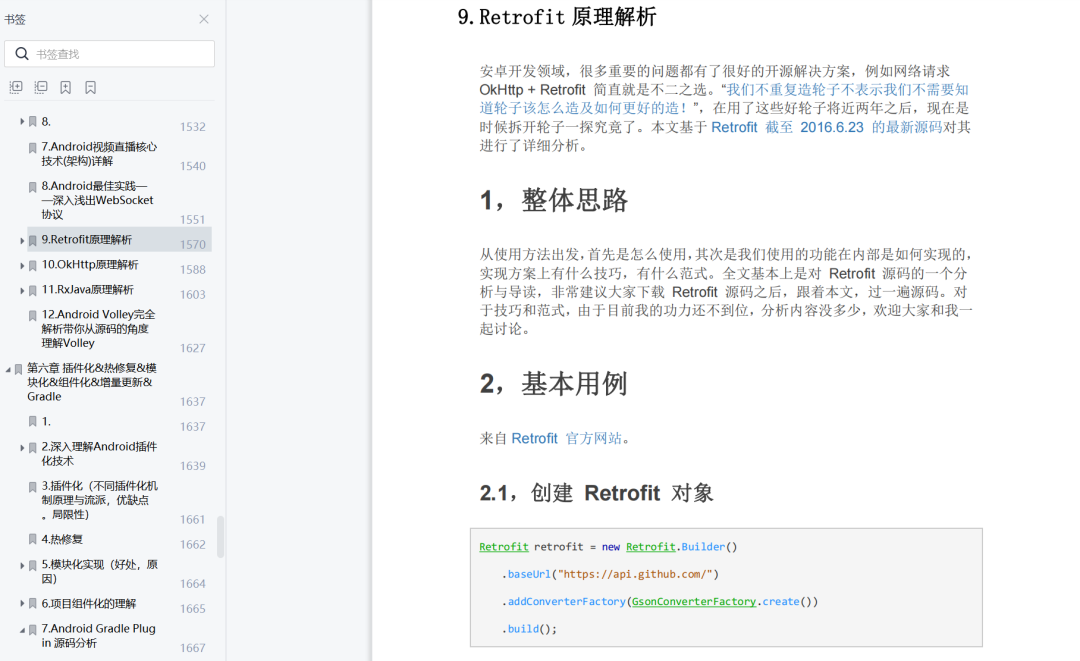This screenshot has width=1080, height=661.
Task: Expand the 11.RxJava原理解析 bookmark
Action: click(22, 291)
